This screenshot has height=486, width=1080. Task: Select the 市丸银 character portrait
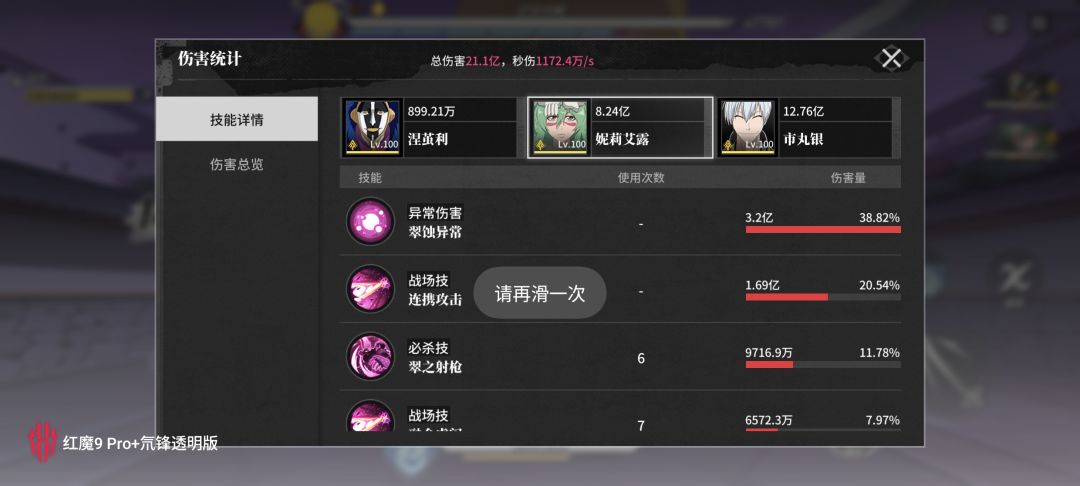[749, 127]
